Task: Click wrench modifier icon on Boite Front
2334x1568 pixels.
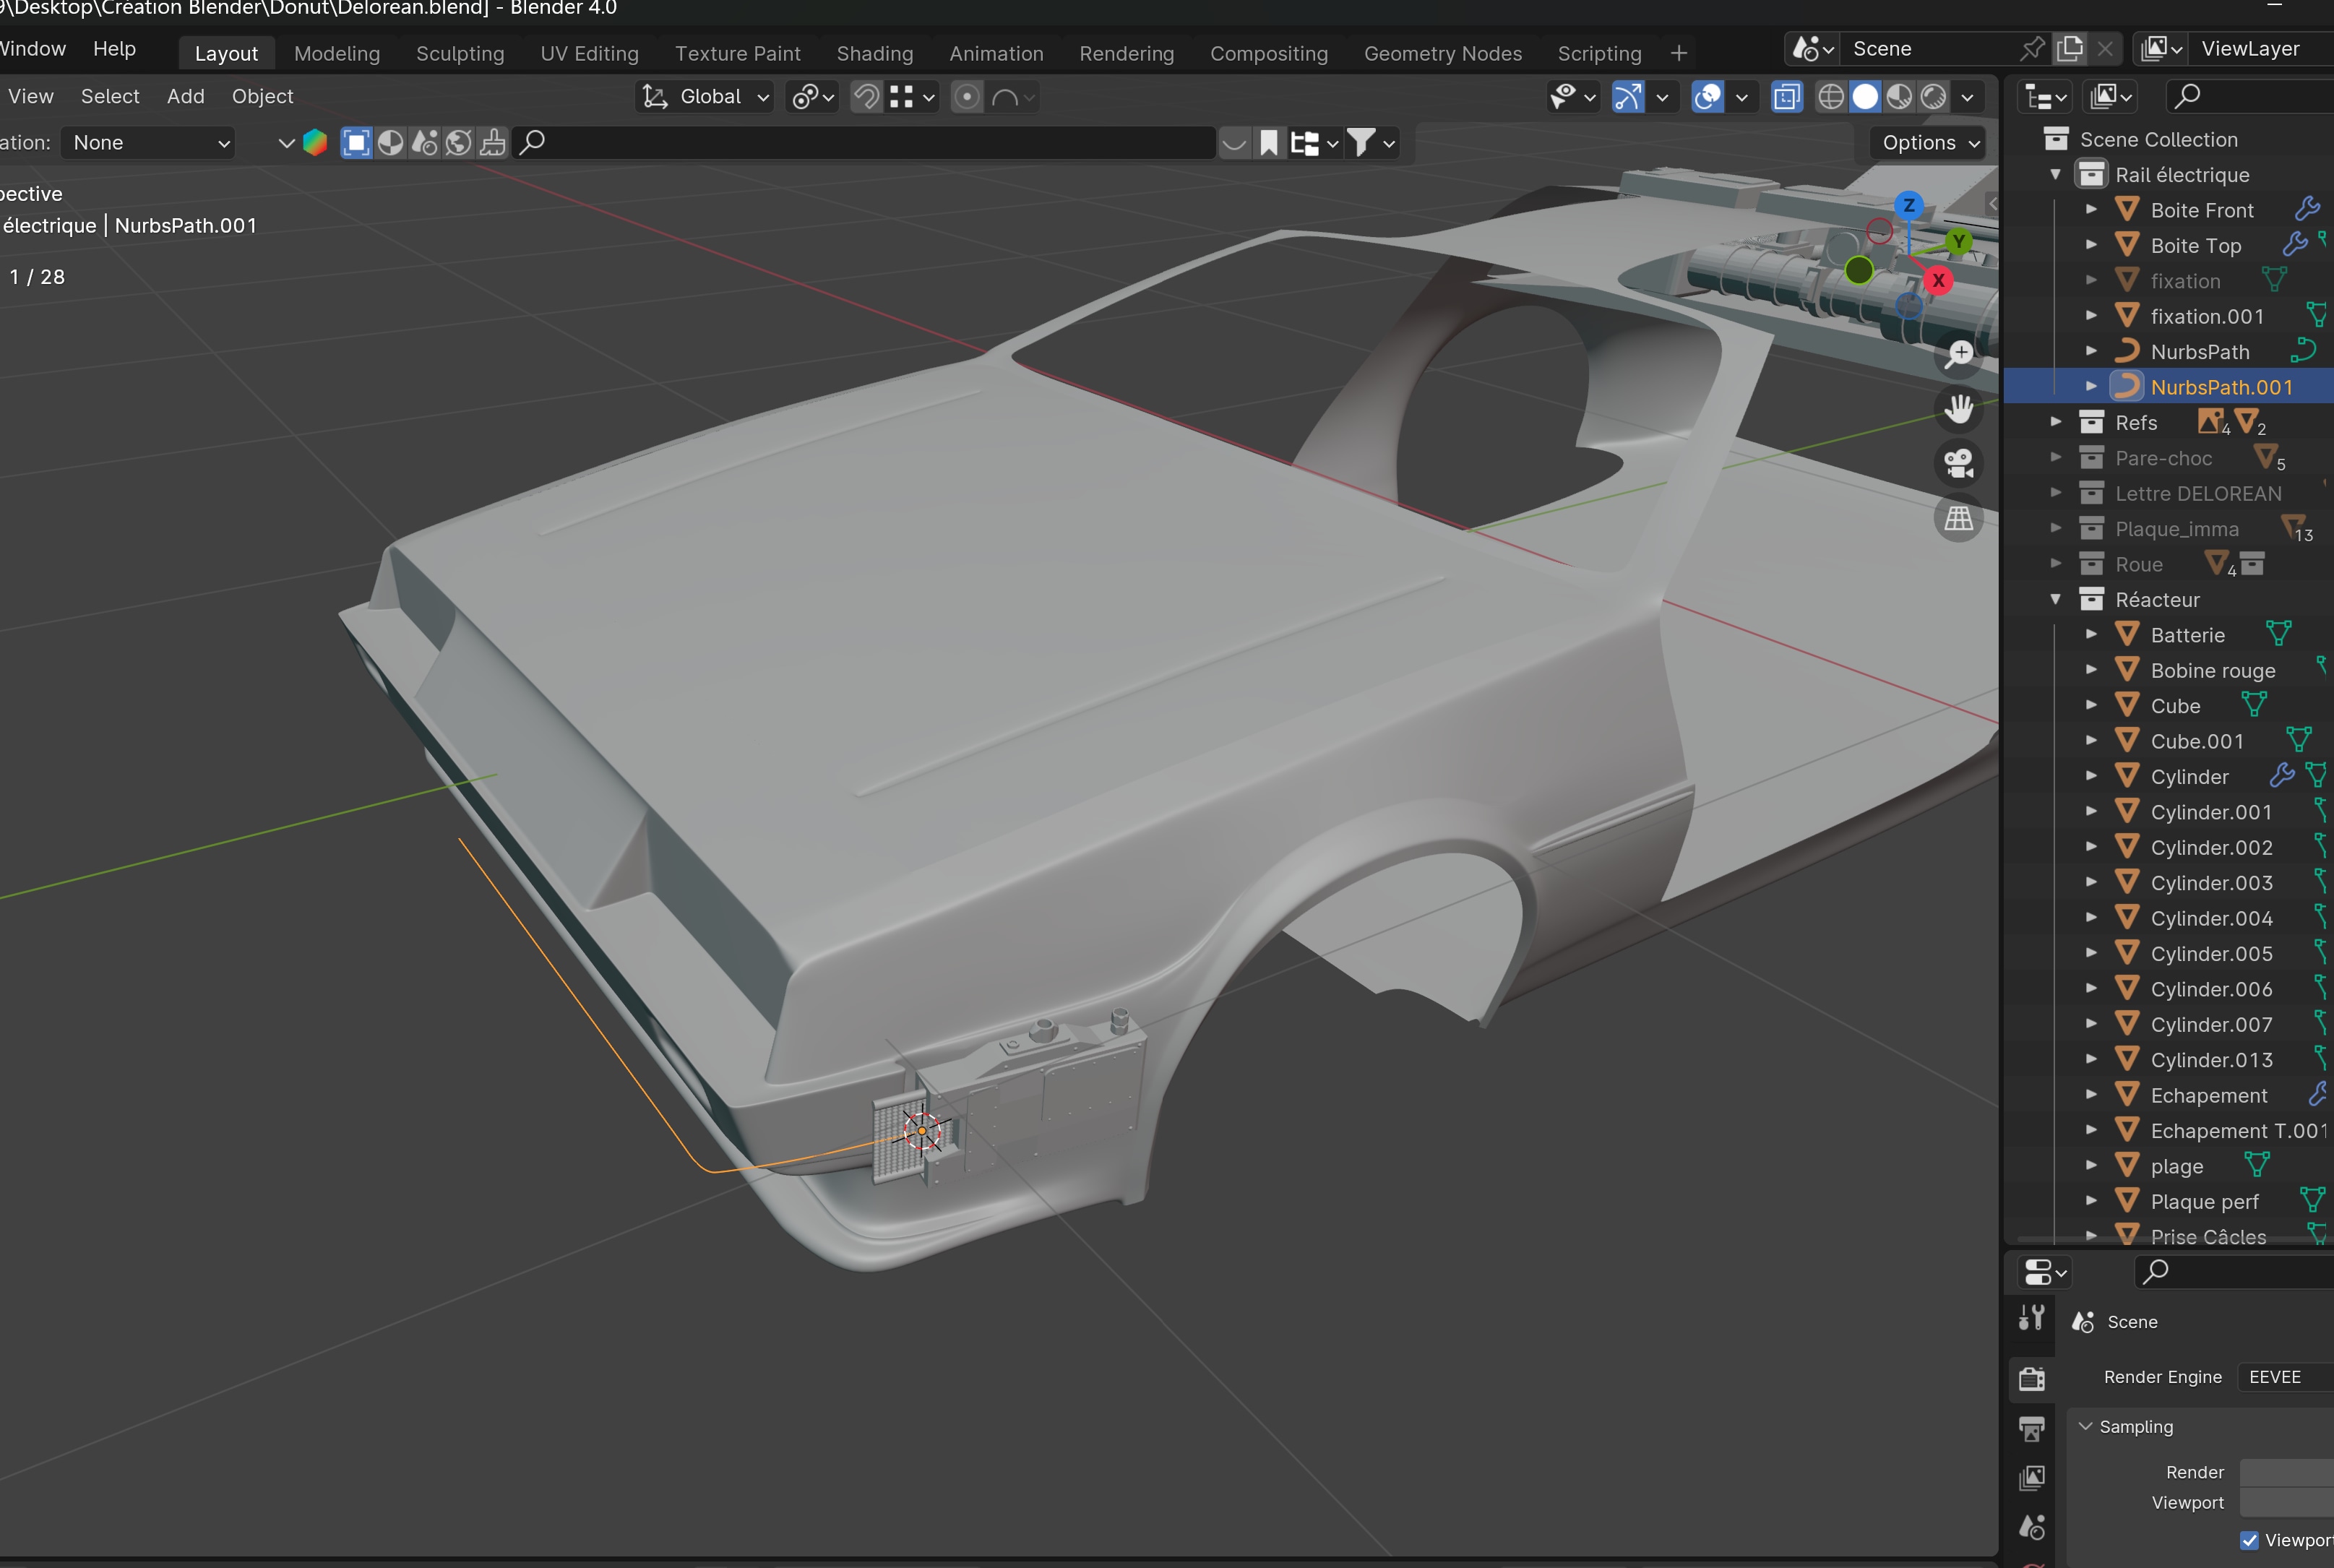Action: [2307, 209]
